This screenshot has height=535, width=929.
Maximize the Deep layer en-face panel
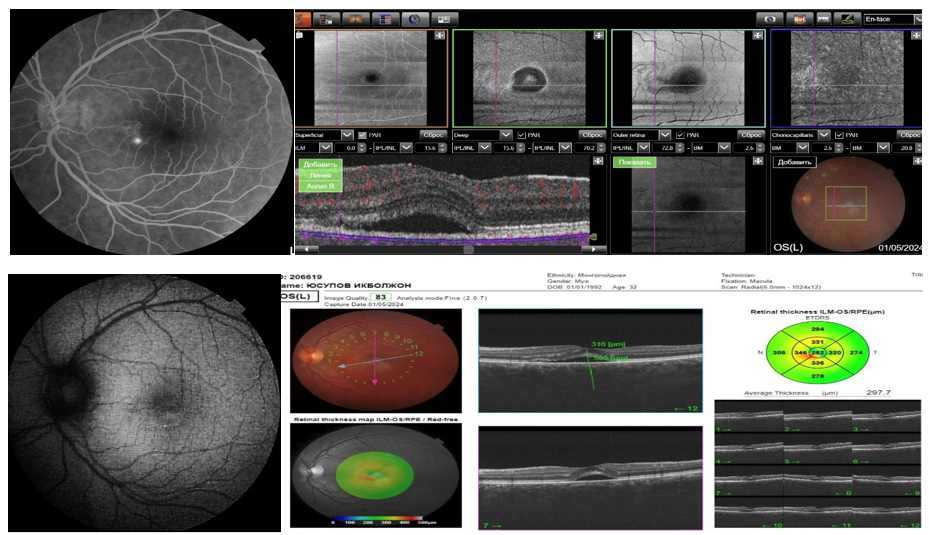[598, 36]
